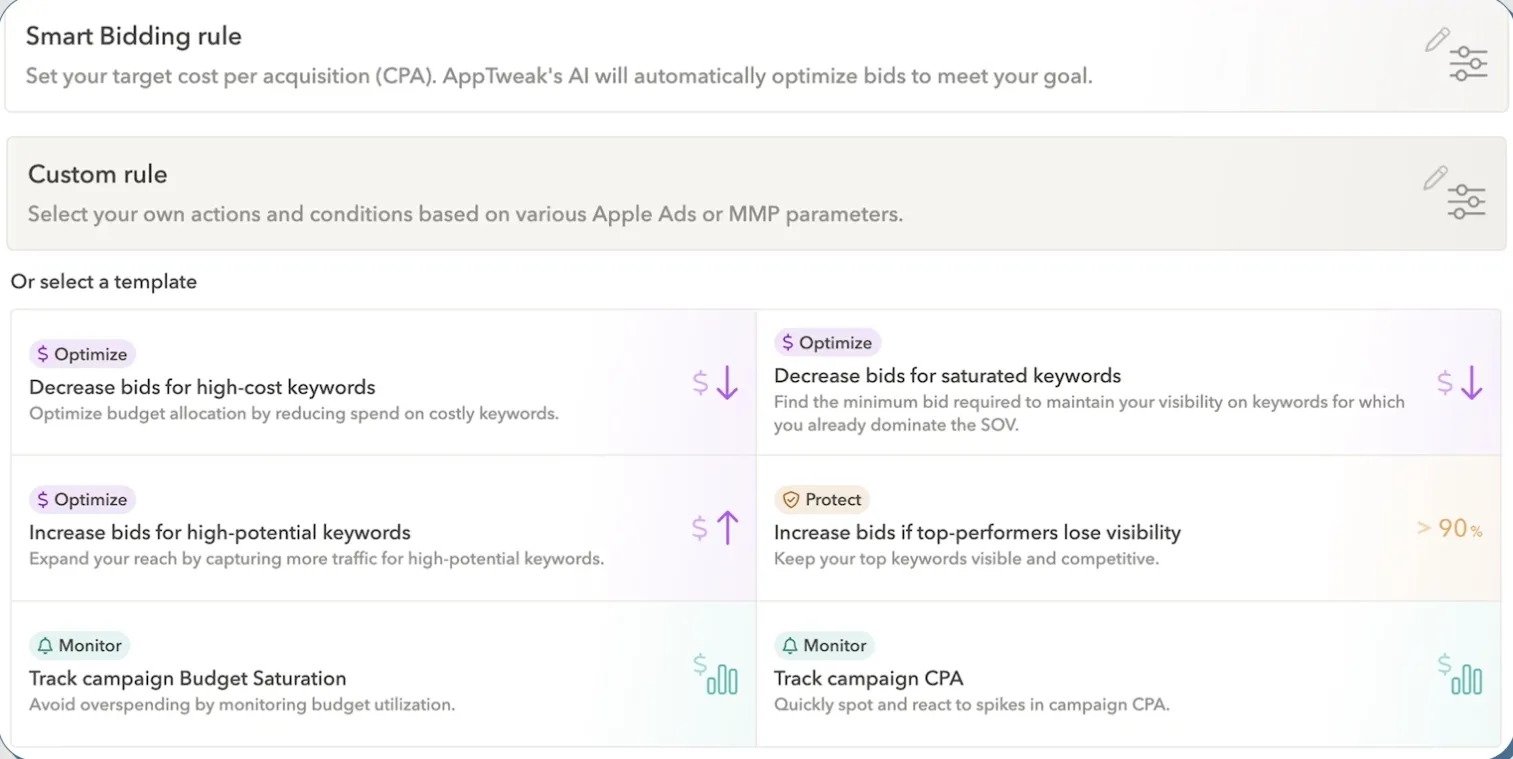Click the dollar-up arrow icon for high-potential keywords
The height and width of the screenshot is (759, 1513).
pyautogui.click(x=713, y=527)
